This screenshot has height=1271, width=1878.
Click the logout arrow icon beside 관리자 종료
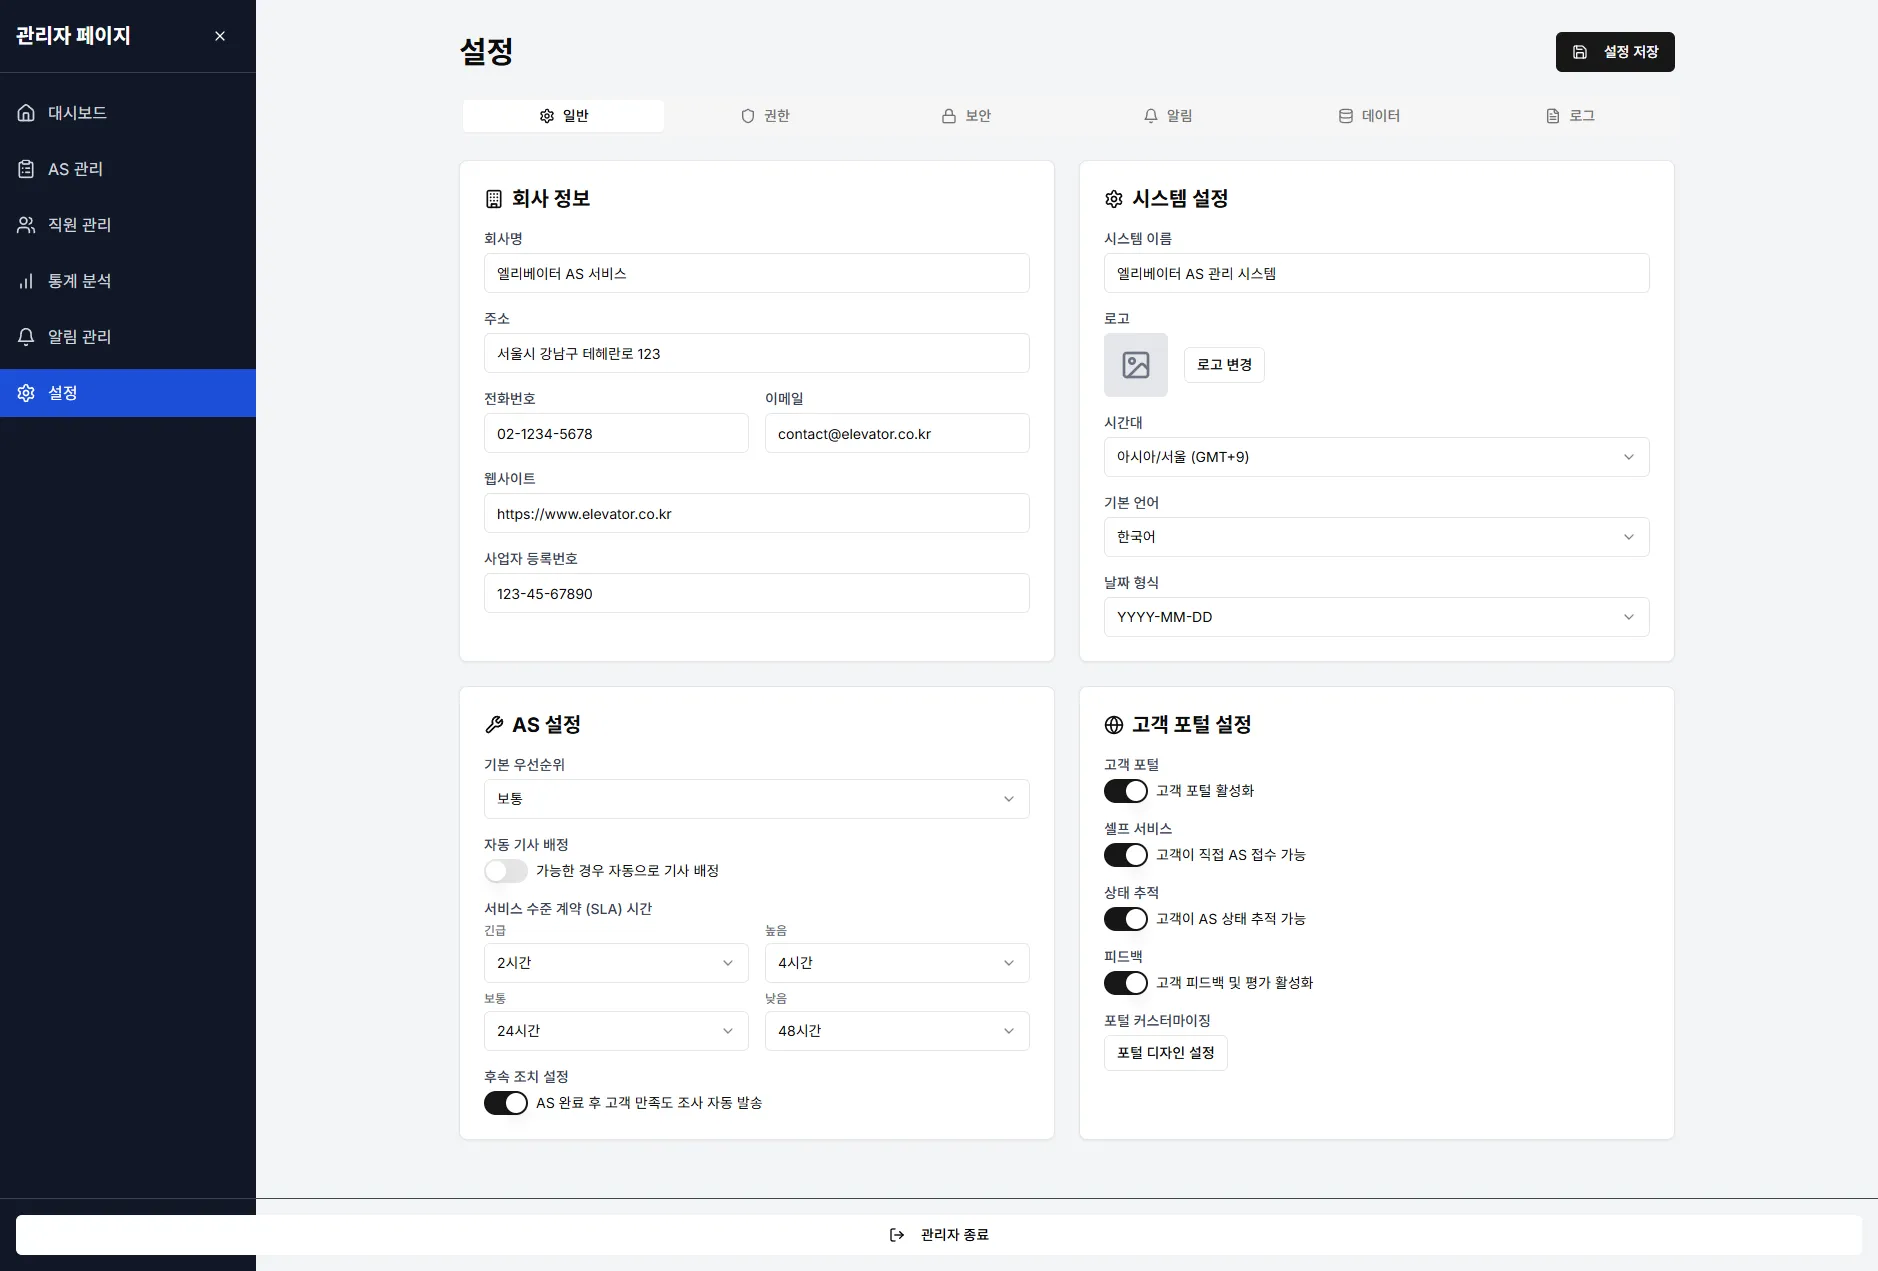point(897,1235)
